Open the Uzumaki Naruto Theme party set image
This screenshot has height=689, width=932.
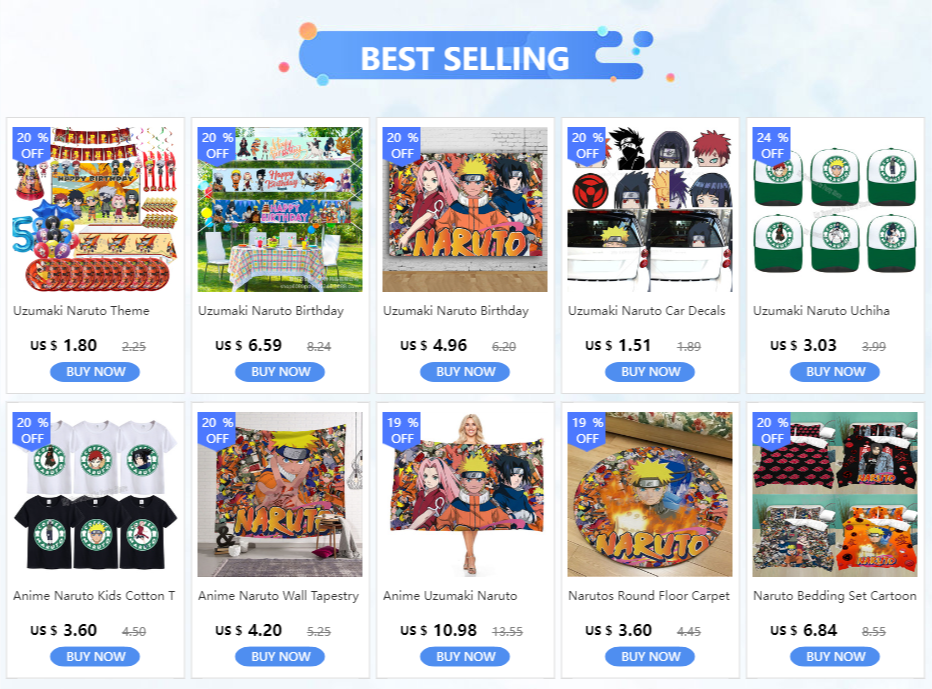[x=95, y=209]
